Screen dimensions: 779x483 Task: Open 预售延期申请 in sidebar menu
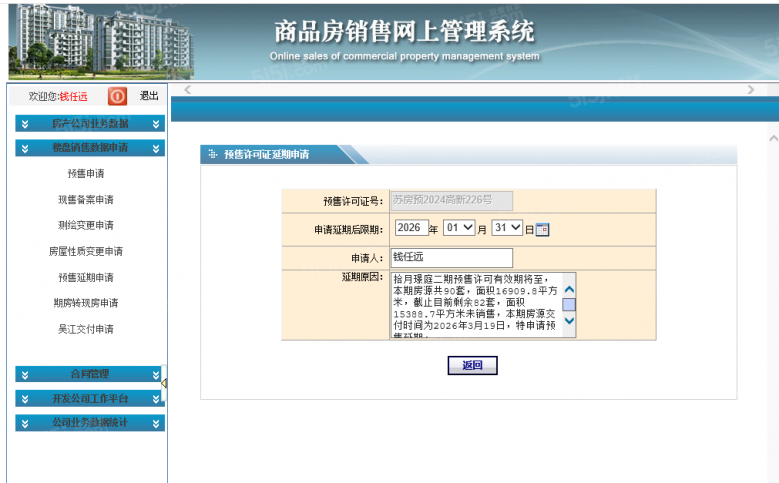[86, 277]
